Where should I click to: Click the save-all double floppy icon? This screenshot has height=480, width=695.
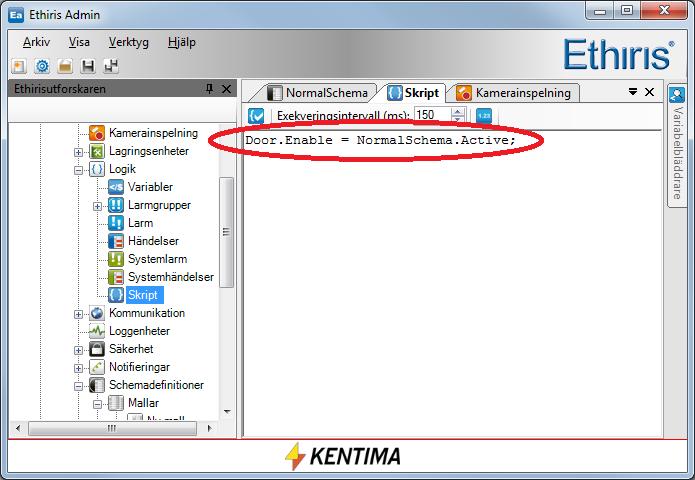[111, 66]
